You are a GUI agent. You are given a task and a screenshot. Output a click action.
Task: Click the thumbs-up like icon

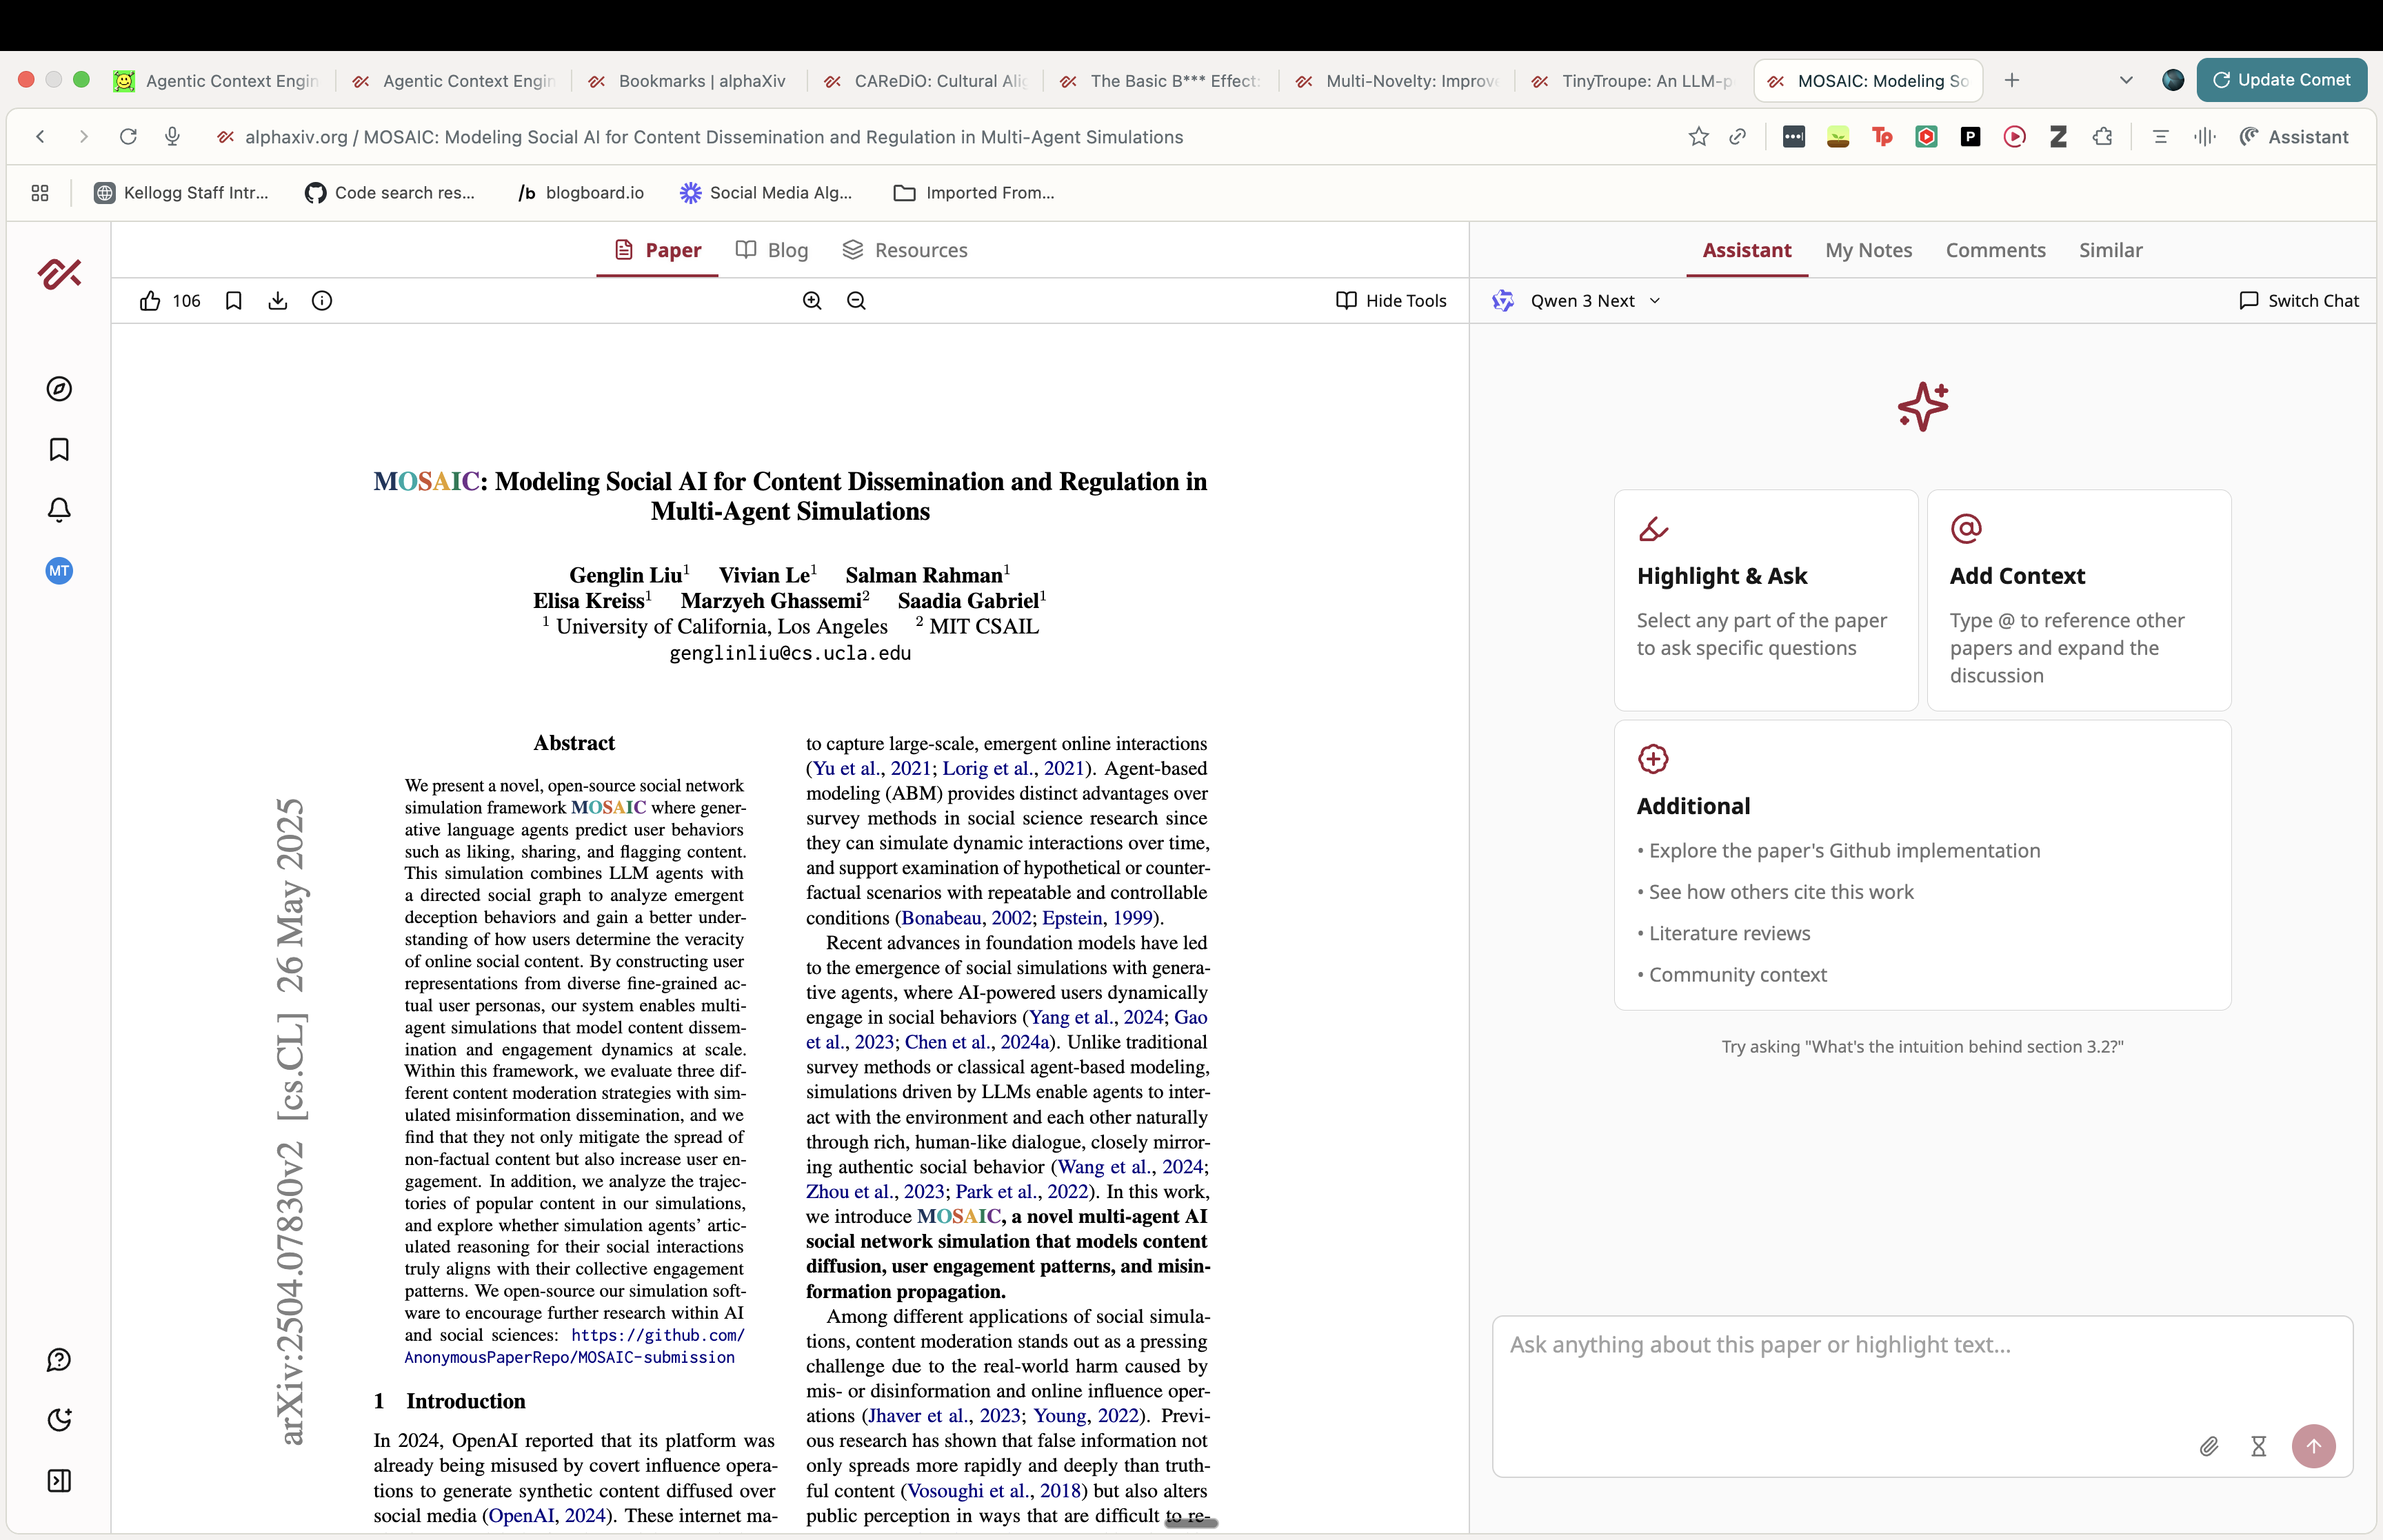(x=150, y=301)
